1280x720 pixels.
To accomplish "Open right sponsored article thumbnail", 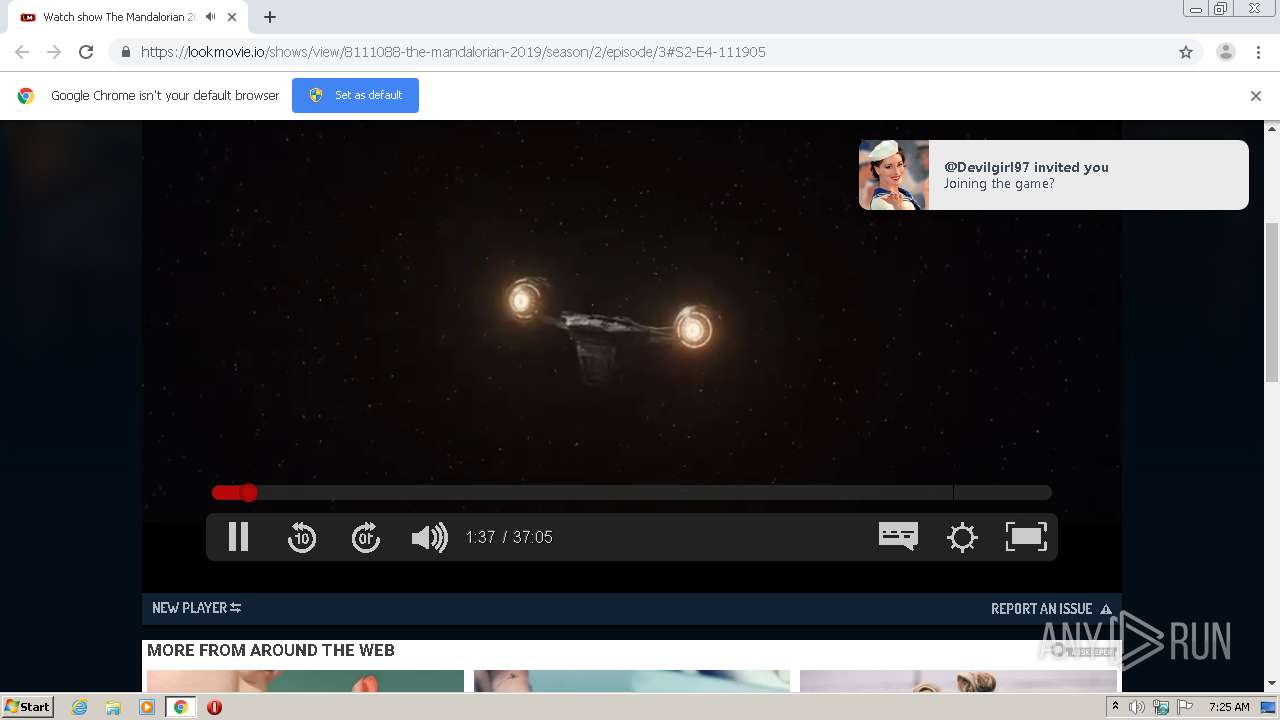I will (958, 681).
